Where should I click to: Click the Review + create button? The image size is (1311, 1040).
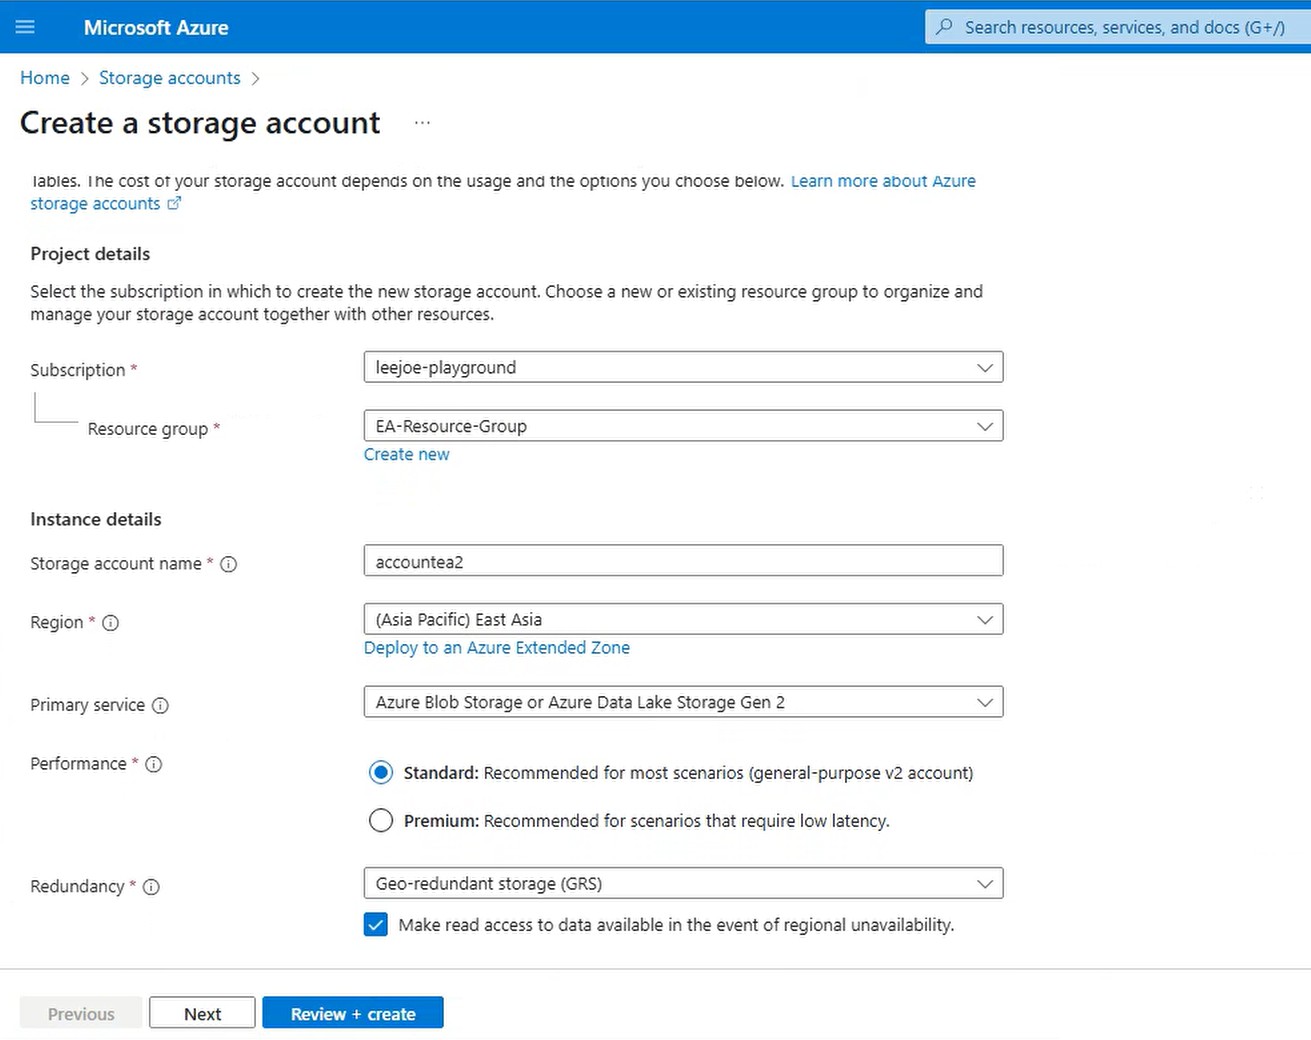pos(353,1013)
